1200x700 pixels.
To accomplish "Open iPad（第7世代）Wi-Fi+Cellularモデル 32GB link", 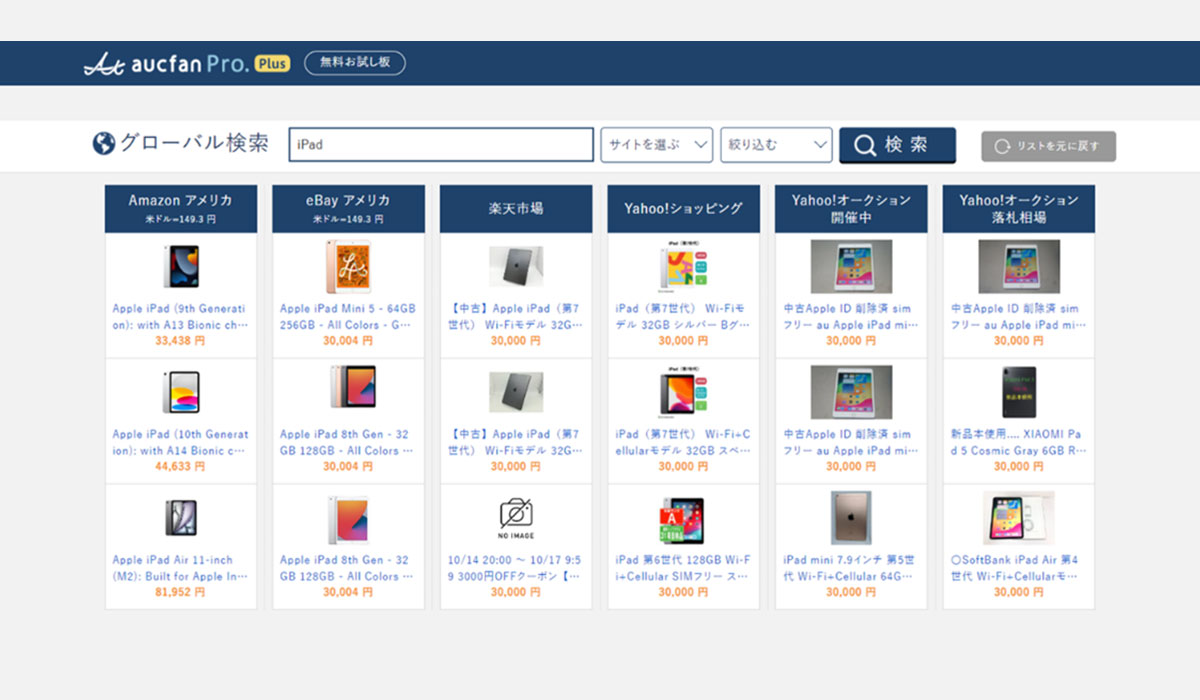I will [x=683, y=443].
